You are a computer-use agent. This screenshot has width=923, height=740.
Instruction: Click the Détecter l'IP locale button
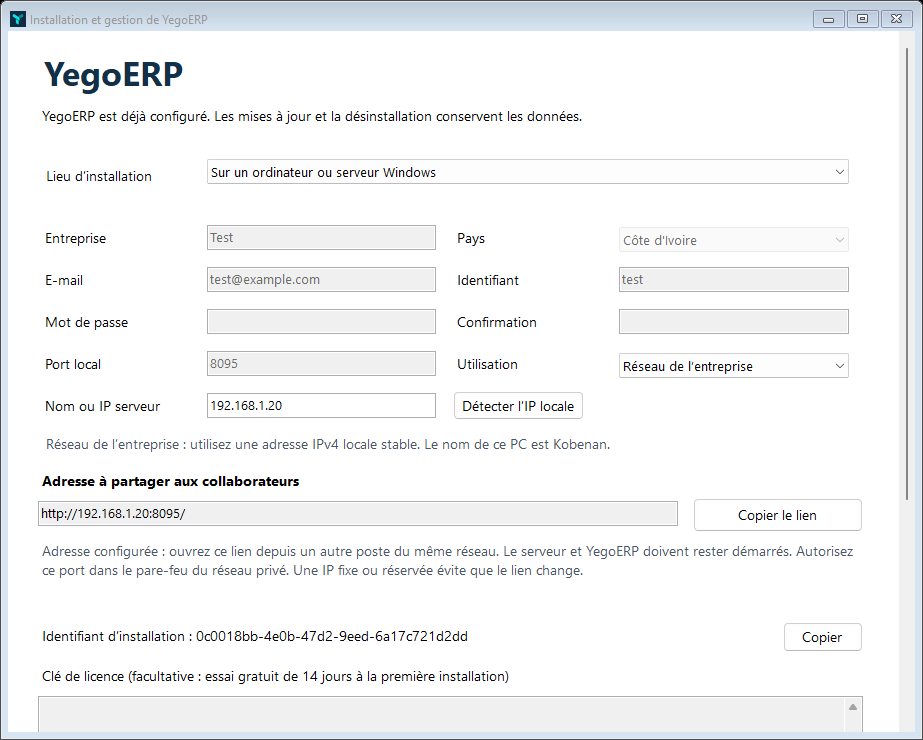tap(518, 406)
